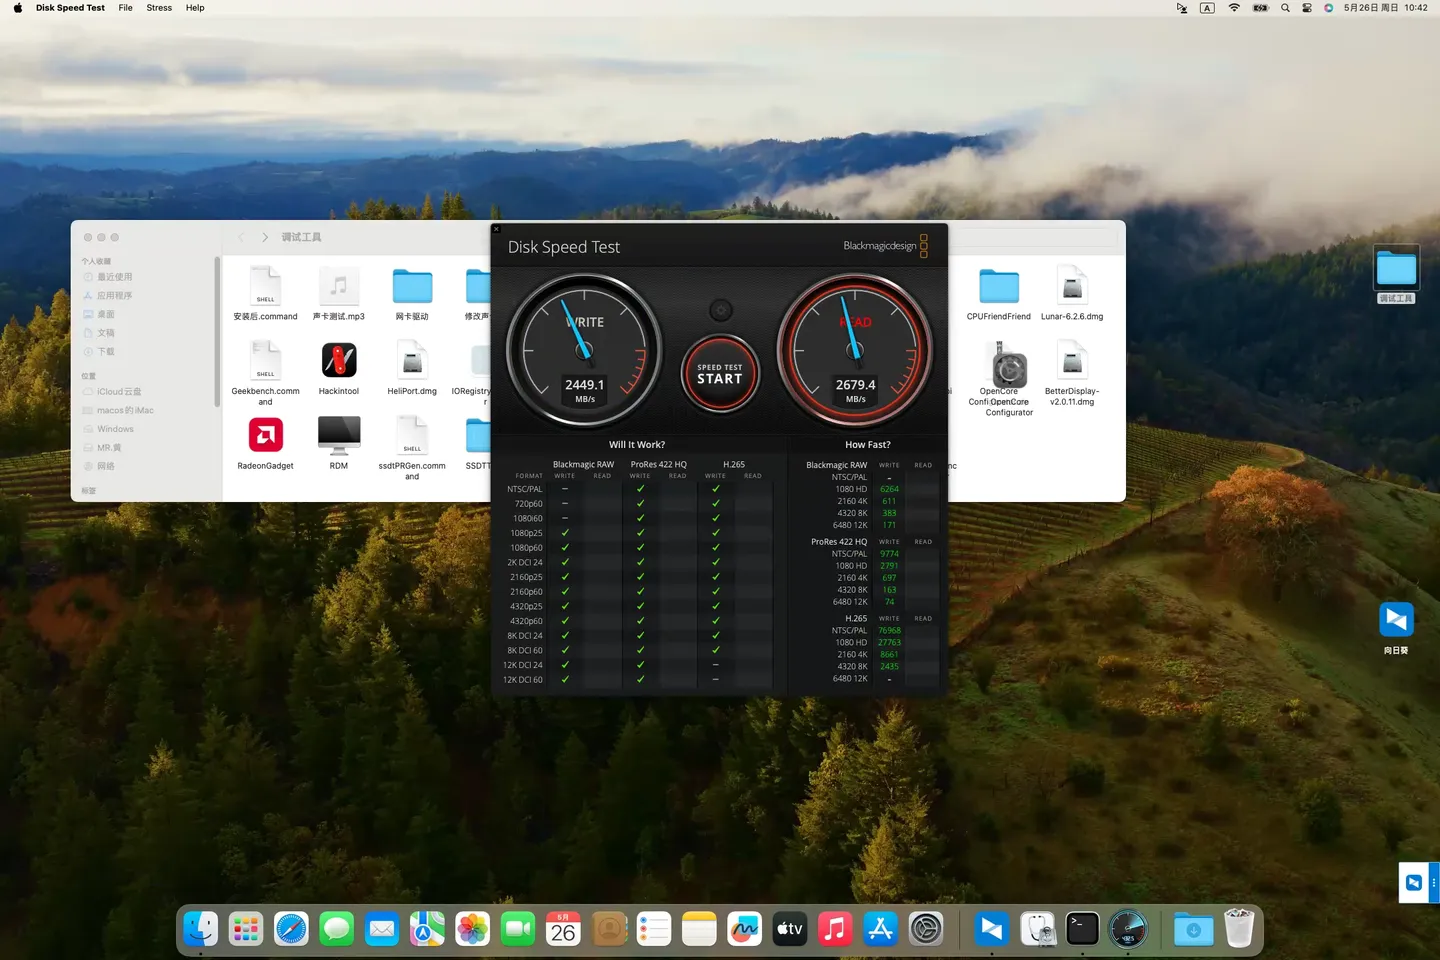Launch Hackintool from the Finder window
This screenshot has width=1440, height=960.
338,360
